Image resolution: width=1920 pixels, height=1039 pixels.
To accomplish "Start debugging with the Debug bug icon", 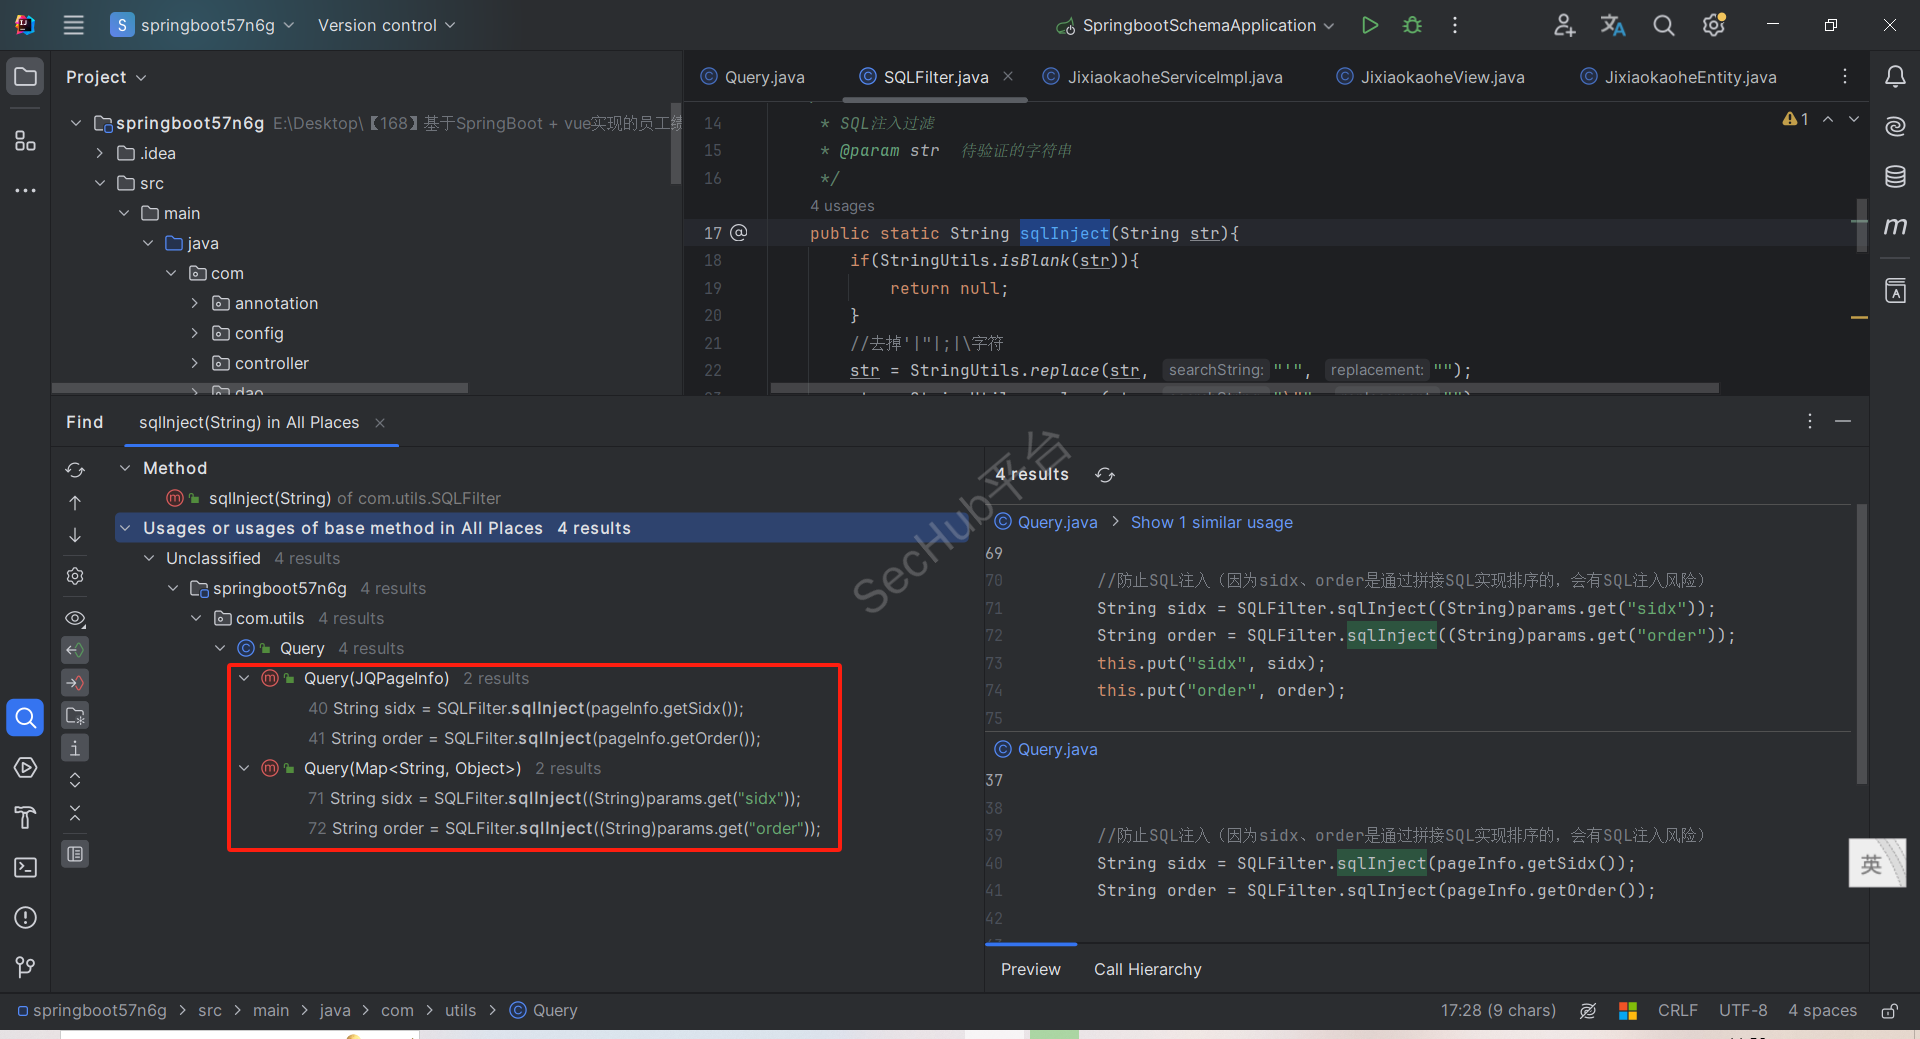I will coord(1412,25).
